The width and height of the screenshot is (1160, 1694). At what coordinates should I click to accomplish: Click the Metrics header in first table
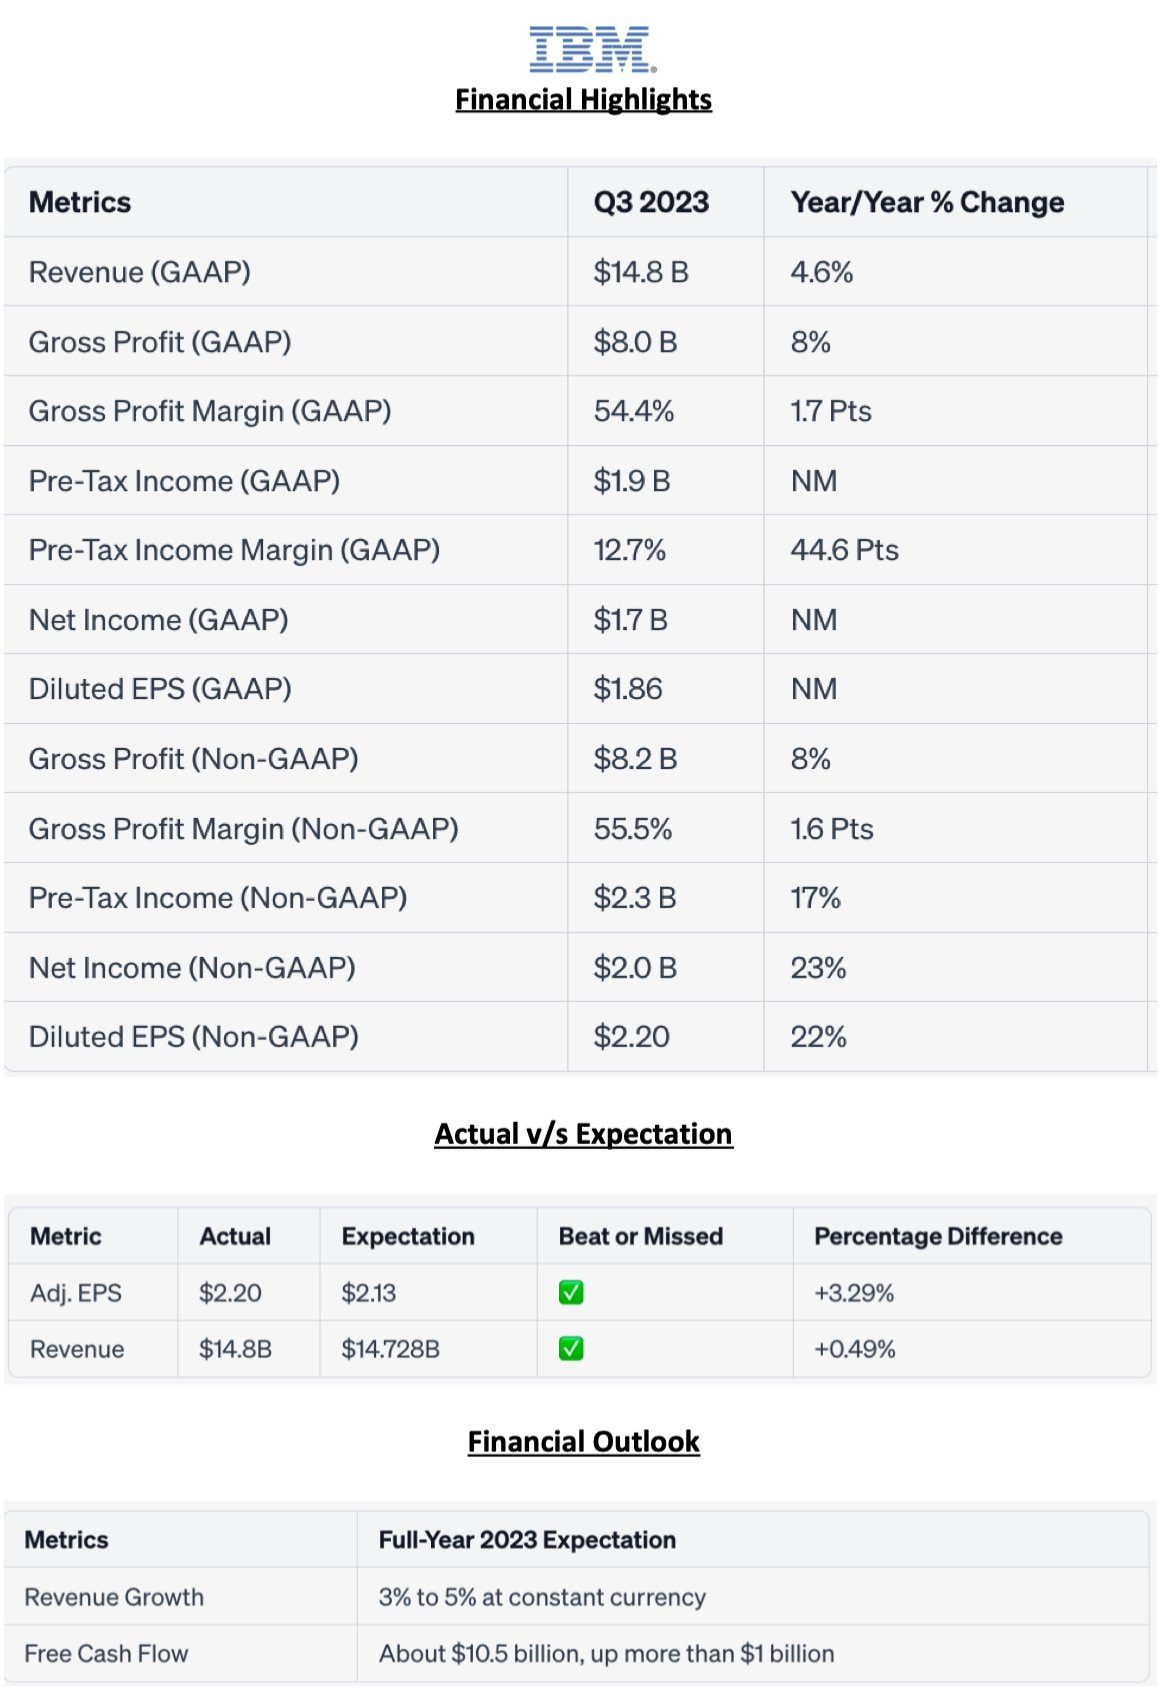point(80,202)
